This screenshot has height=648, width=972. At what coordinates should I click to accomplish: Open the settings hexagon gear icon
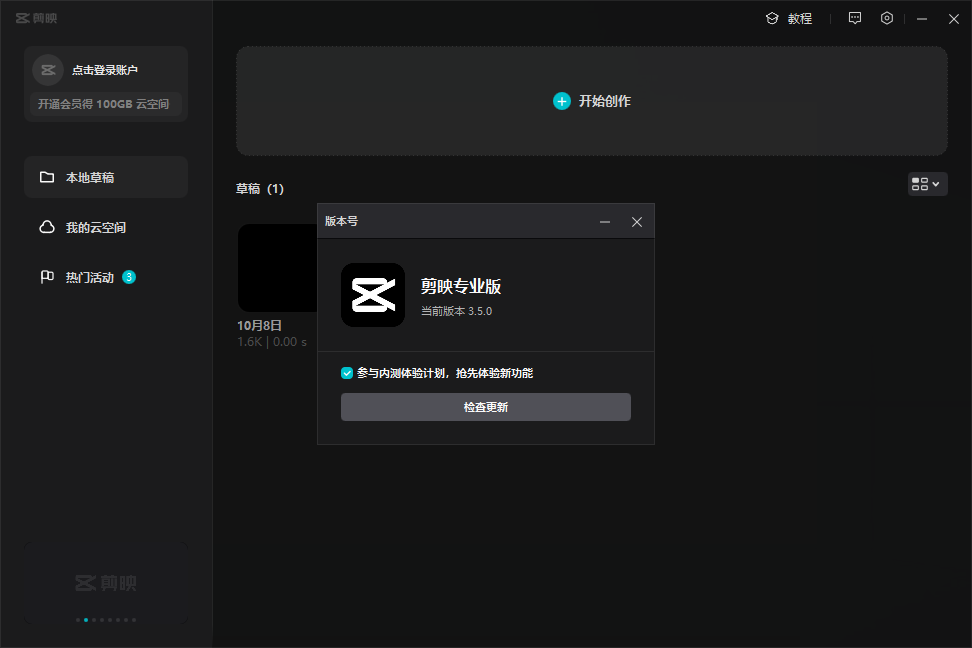coord(887,18)
